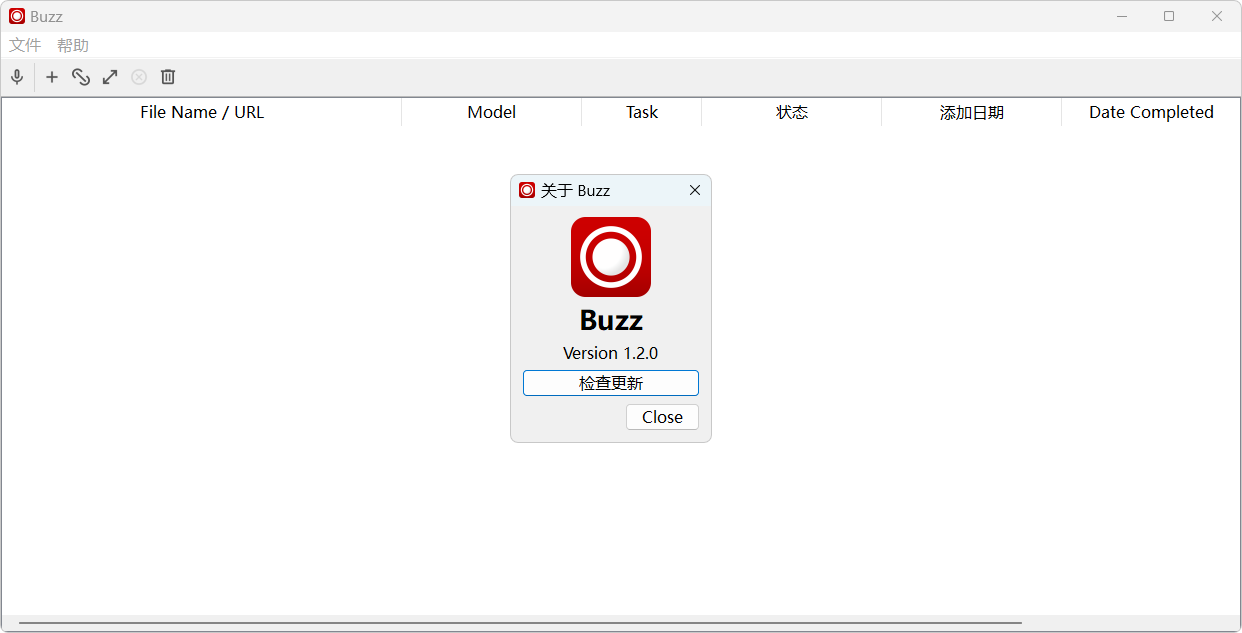The image size is (1242, 633).
Task: Close the Buzz main window
Action: (1217, 16)
